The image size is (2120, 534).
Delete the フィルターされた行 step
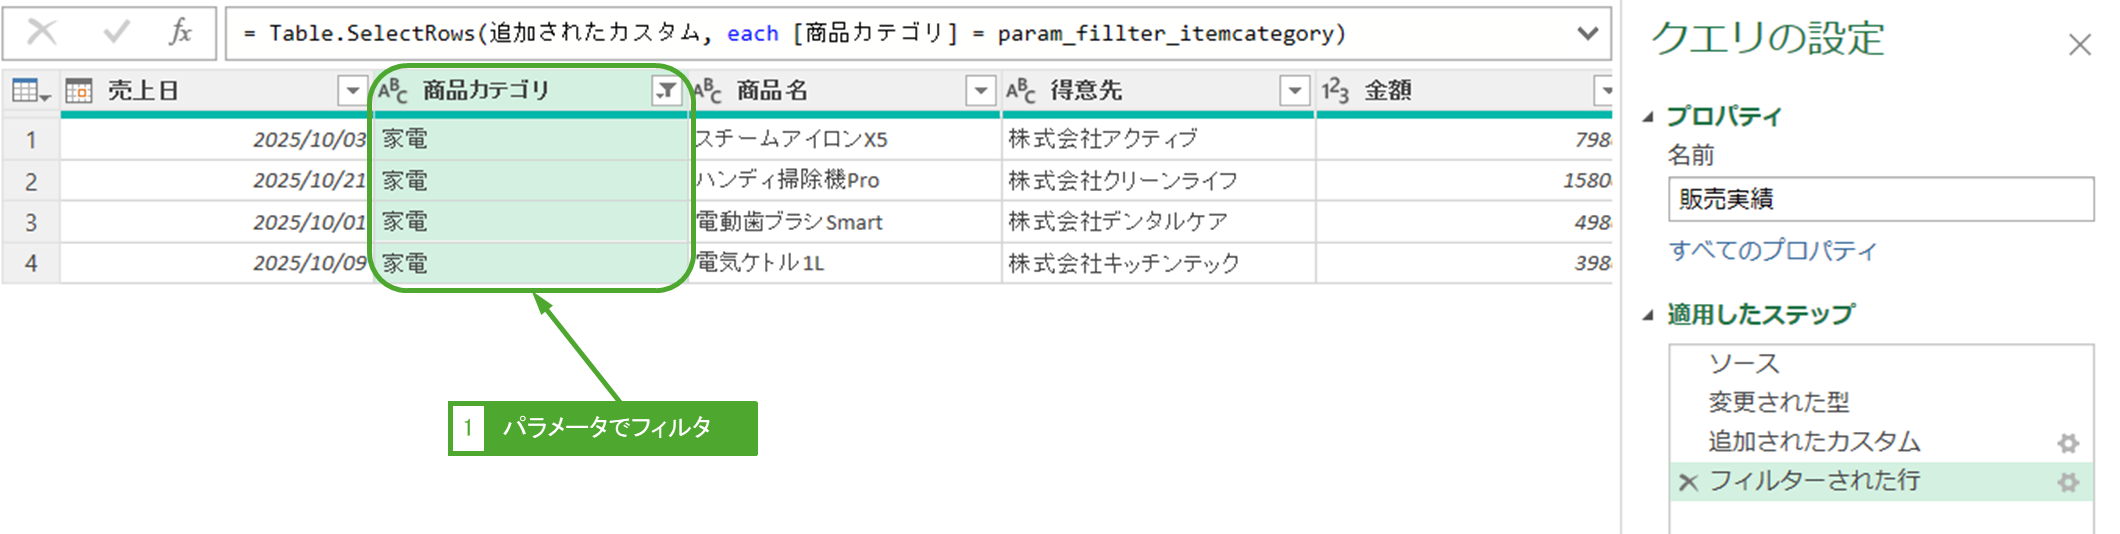click(1689, 482)
